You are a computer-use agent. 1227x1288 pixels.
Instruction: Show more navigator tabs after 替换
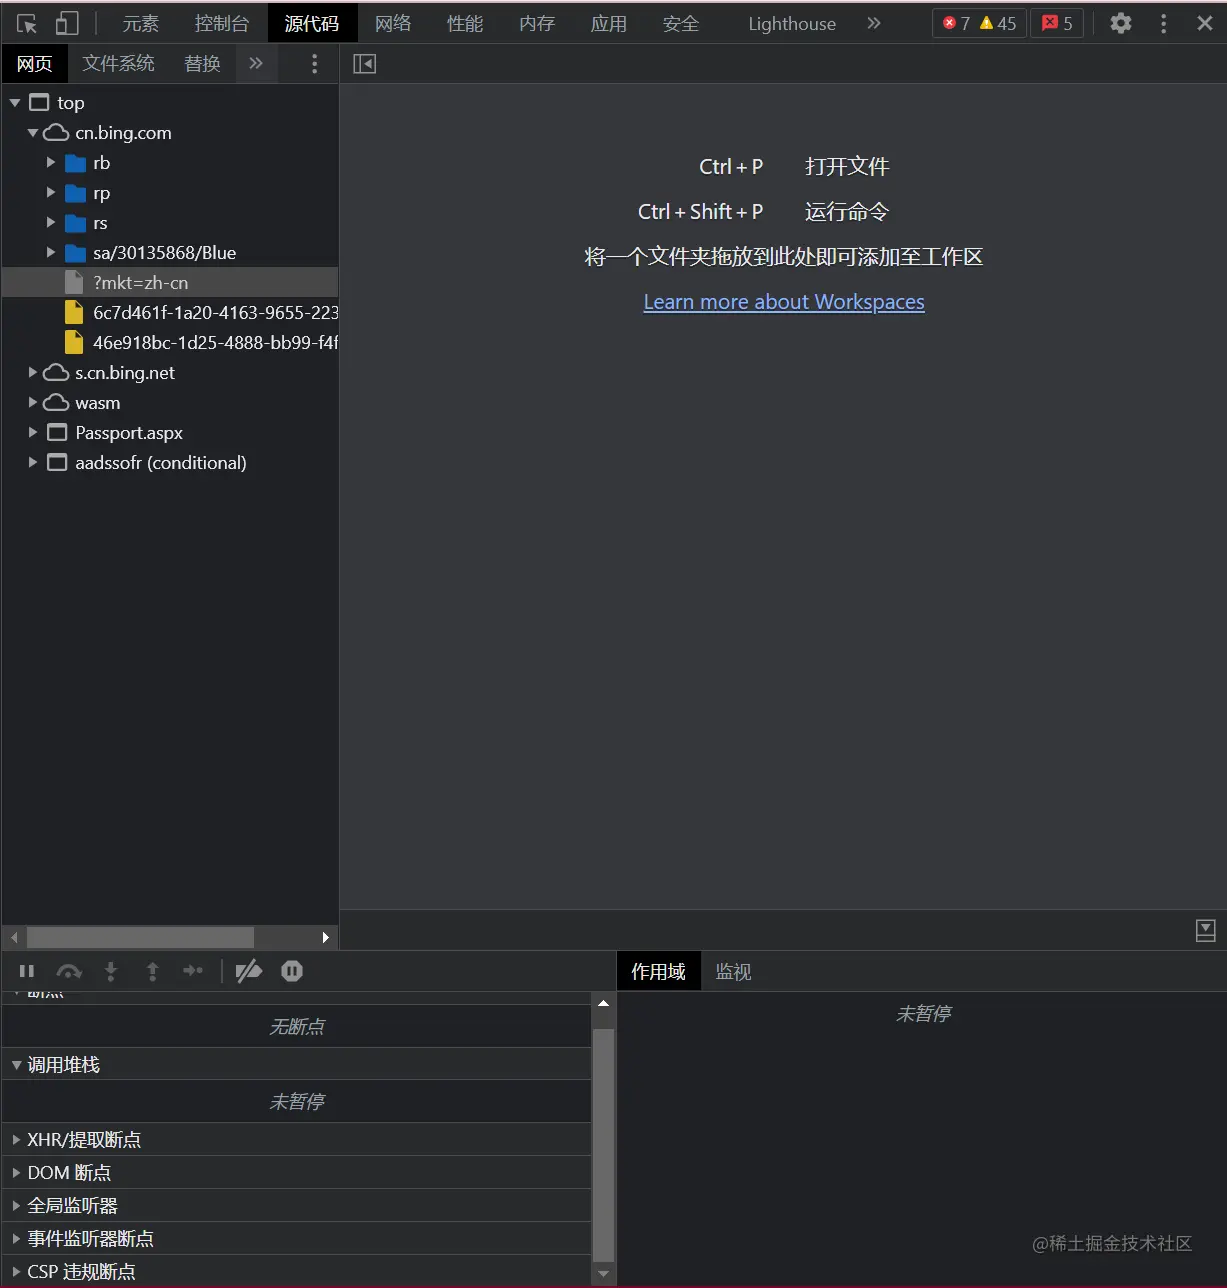(x=256, y=63)
